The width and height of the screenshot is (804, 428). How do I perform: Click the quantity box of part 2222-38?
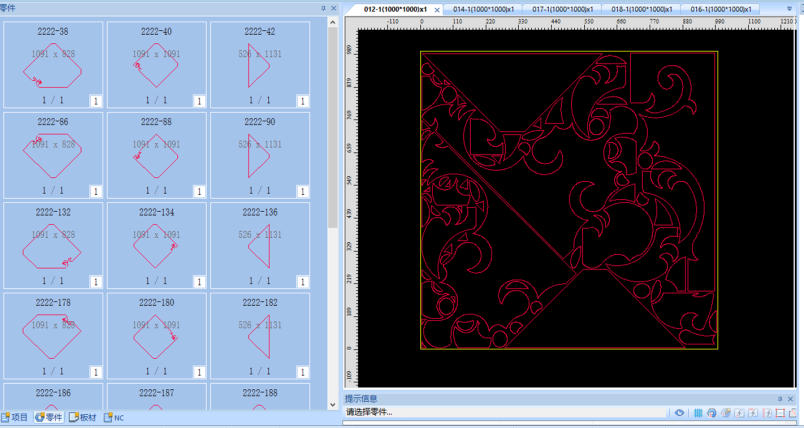pyautogui.click(x=96, y=101)
